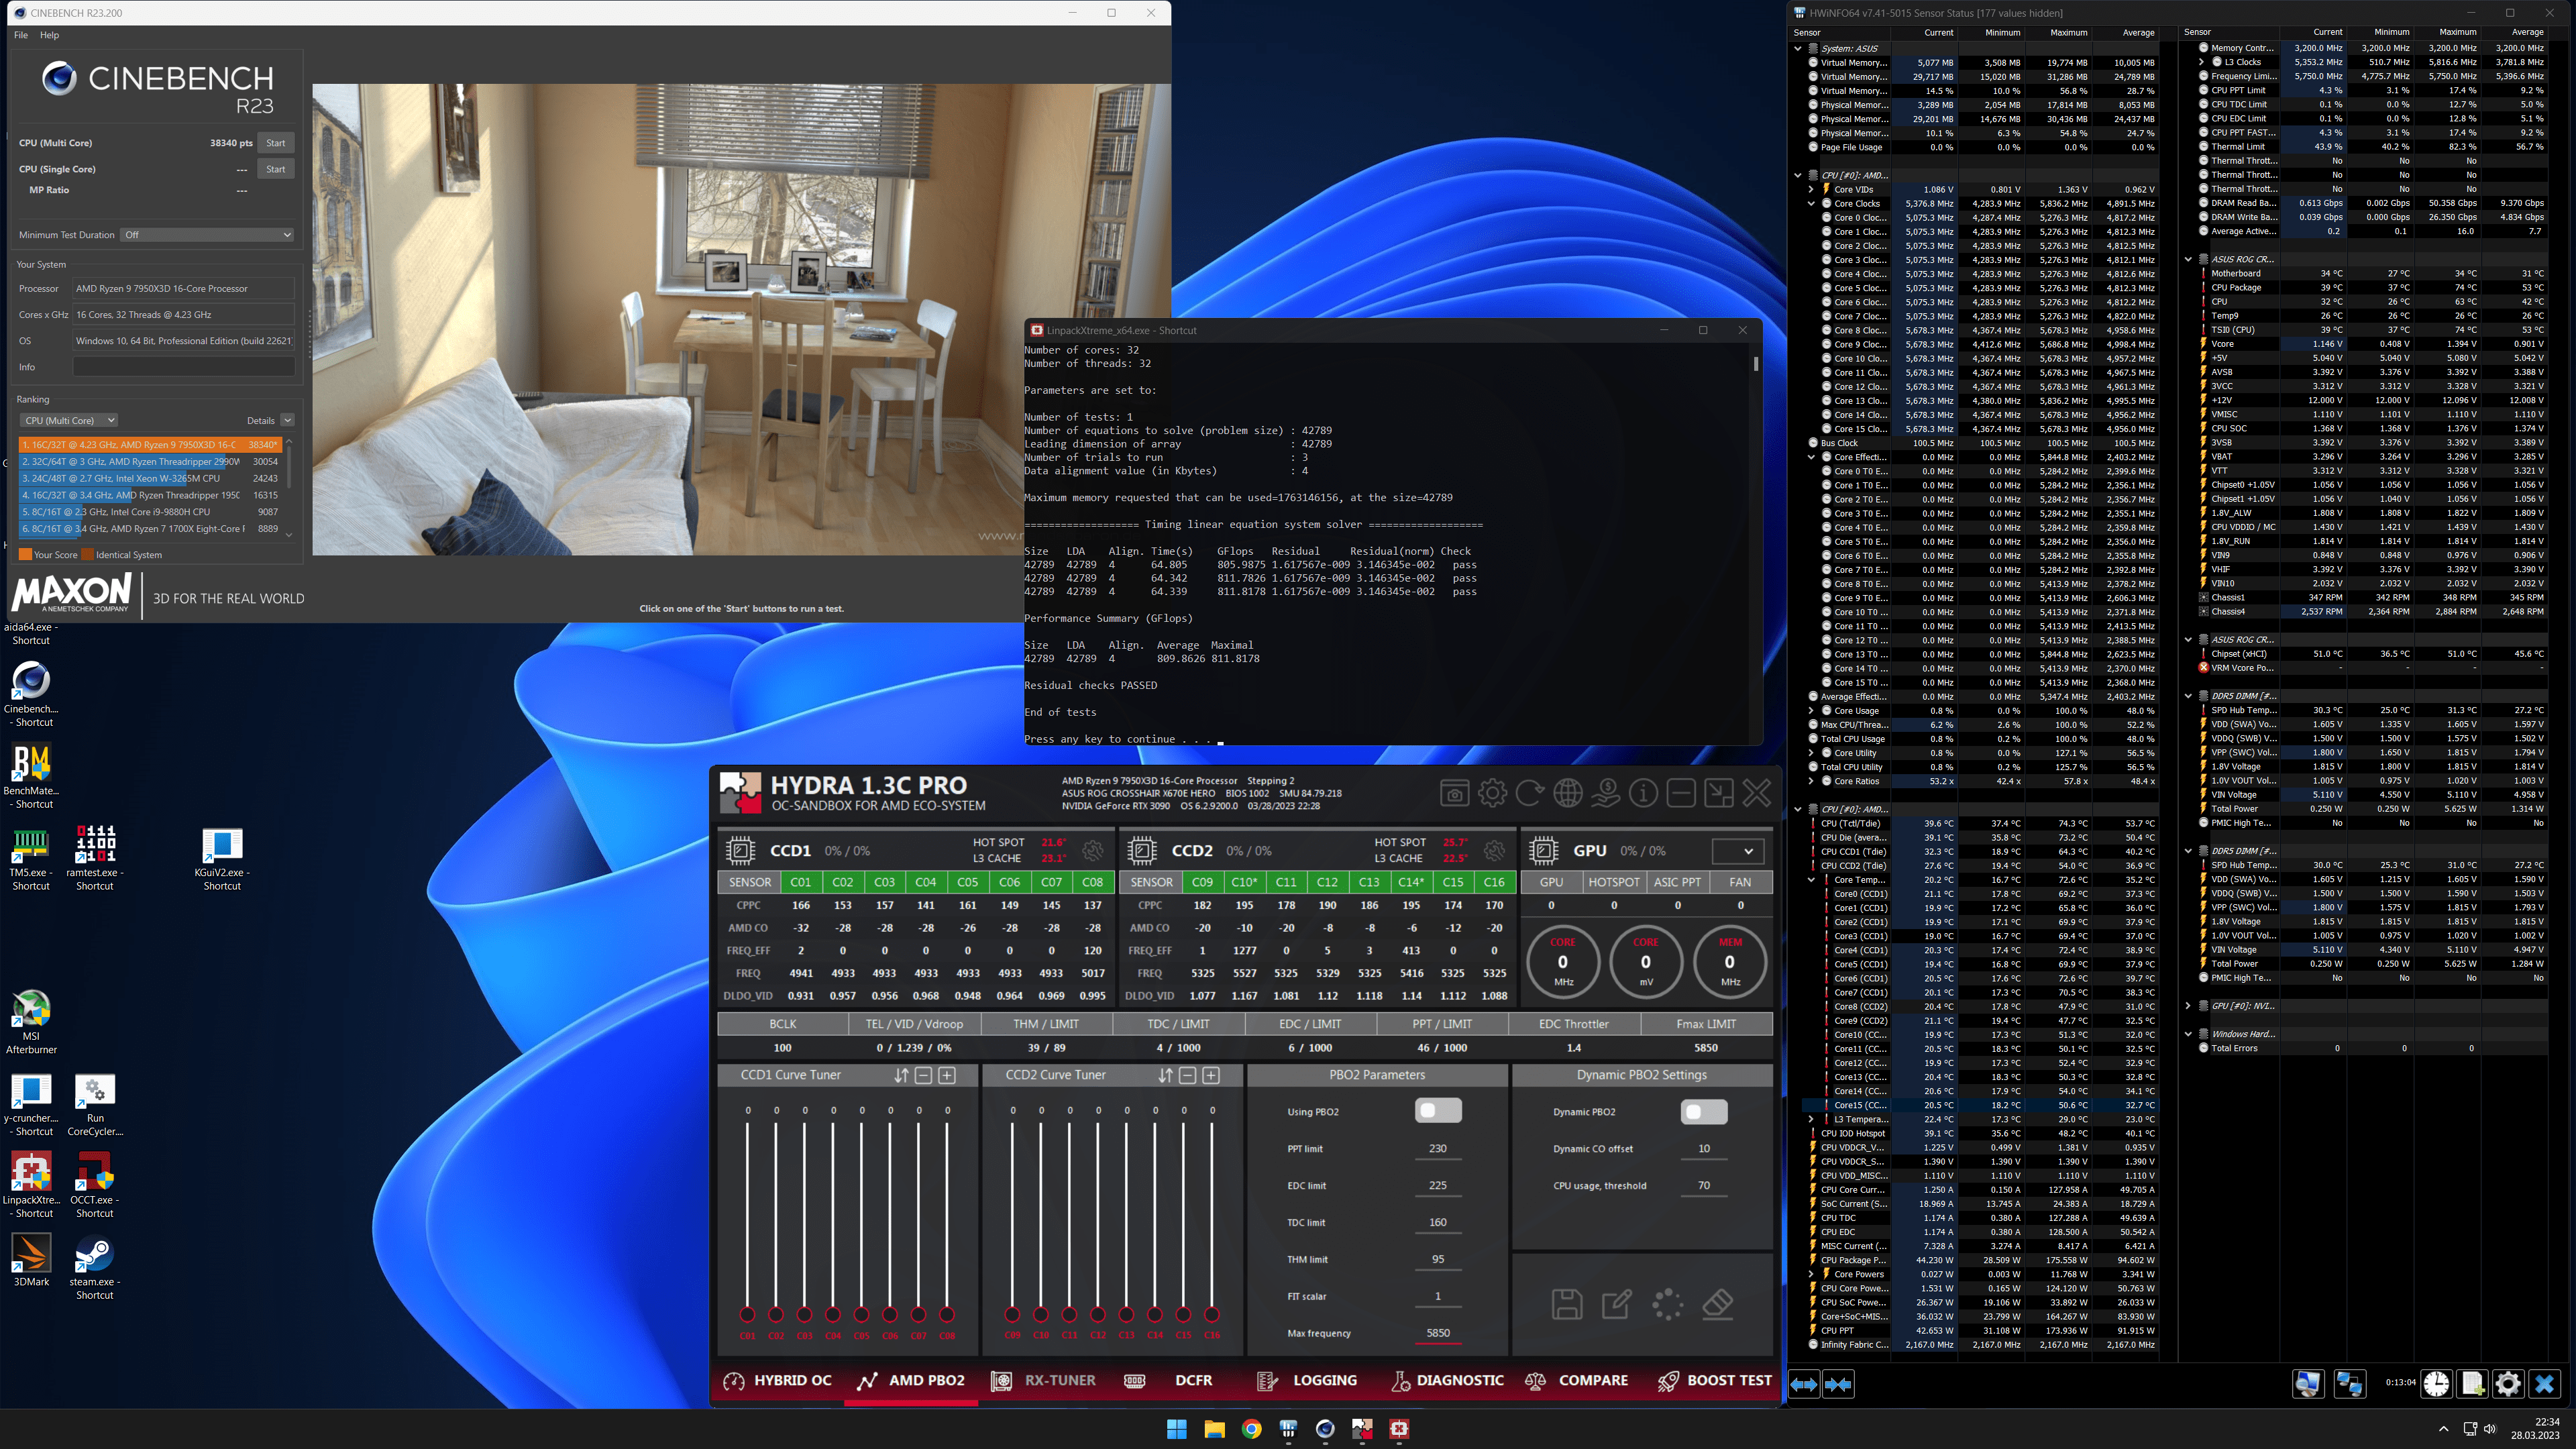Click HWiNFO reset clock icon
The image size is (2576, 1449).
tap(2436, 1384)
